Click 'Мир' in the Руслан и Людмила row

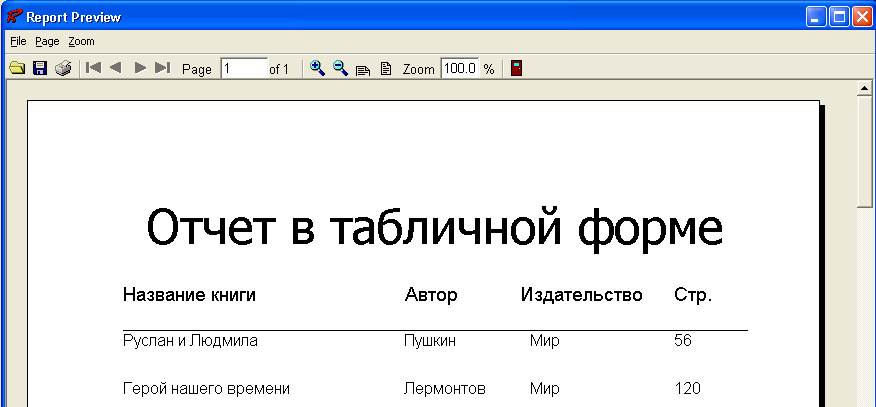click(x=545, y=341)
